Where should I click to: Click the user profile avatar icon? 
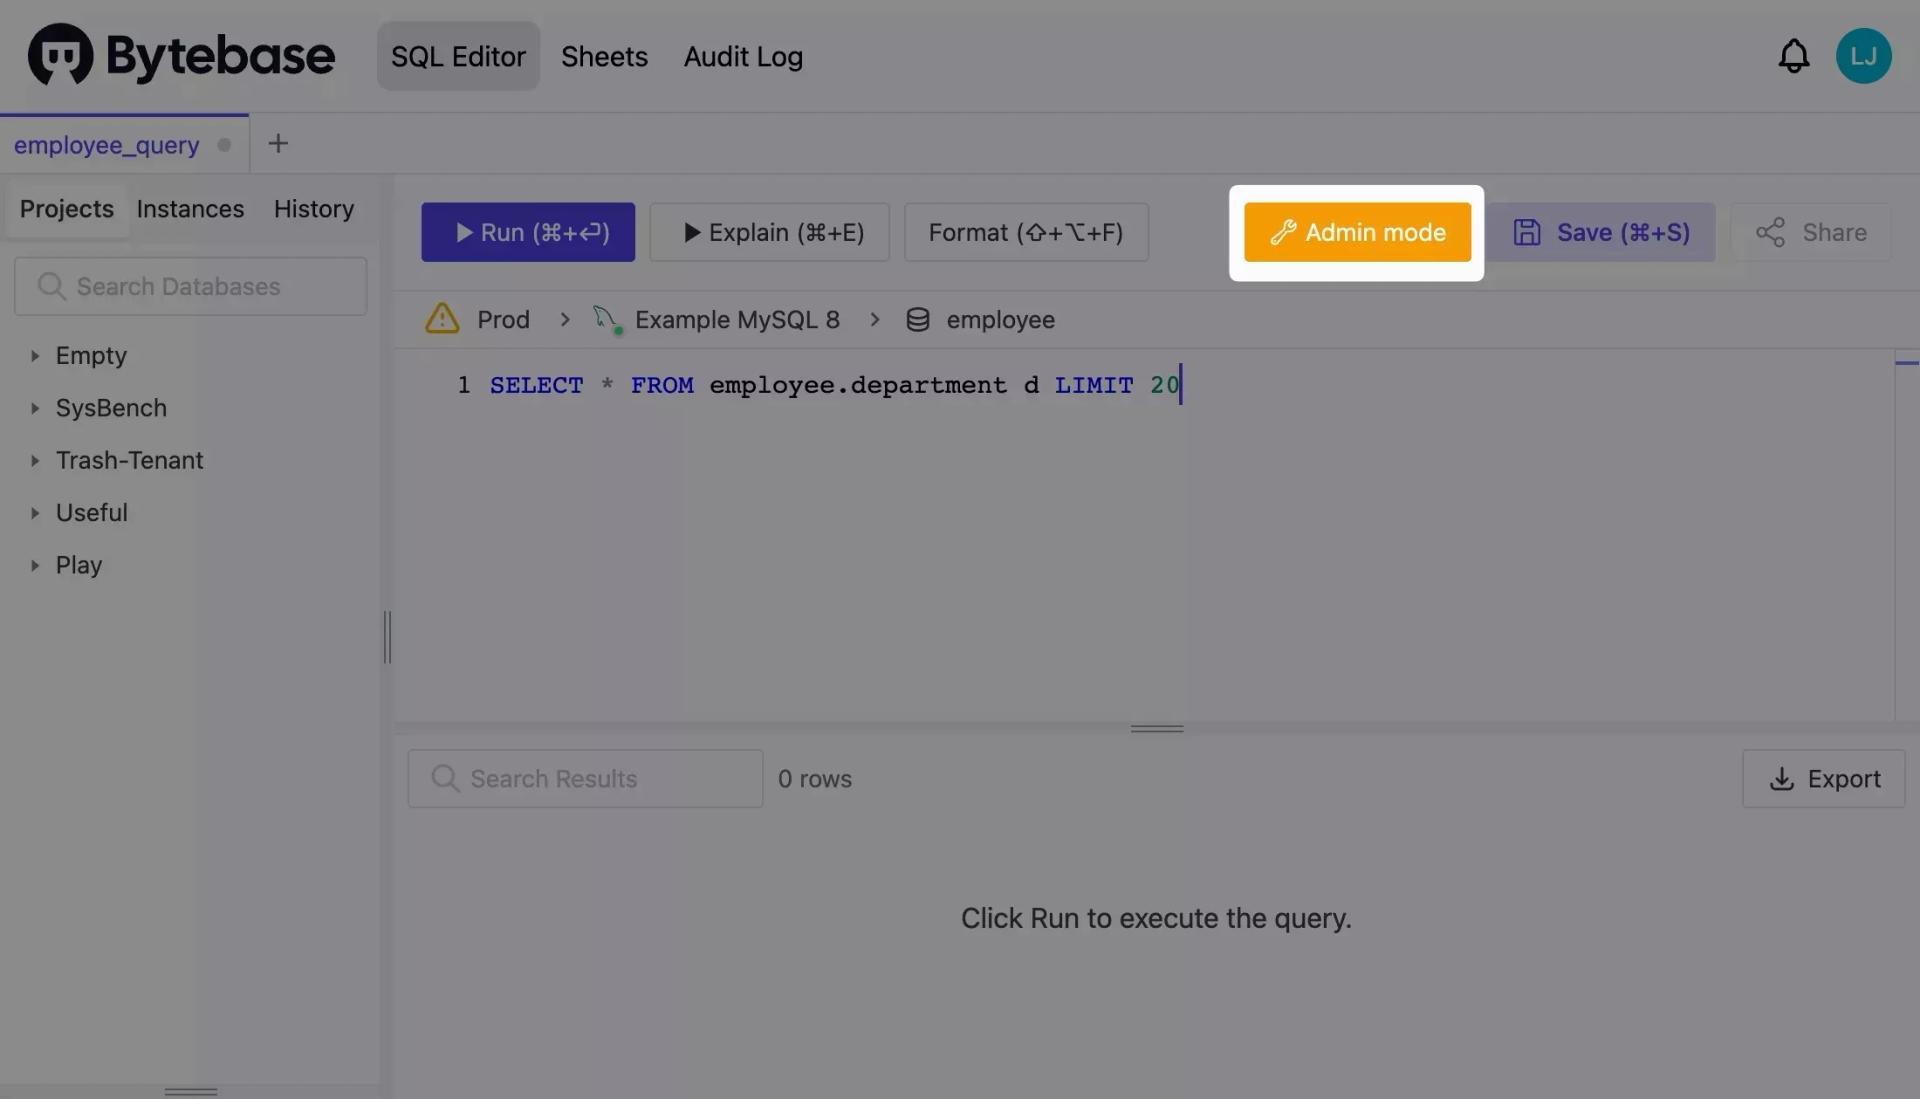(x=1863, y=55)
